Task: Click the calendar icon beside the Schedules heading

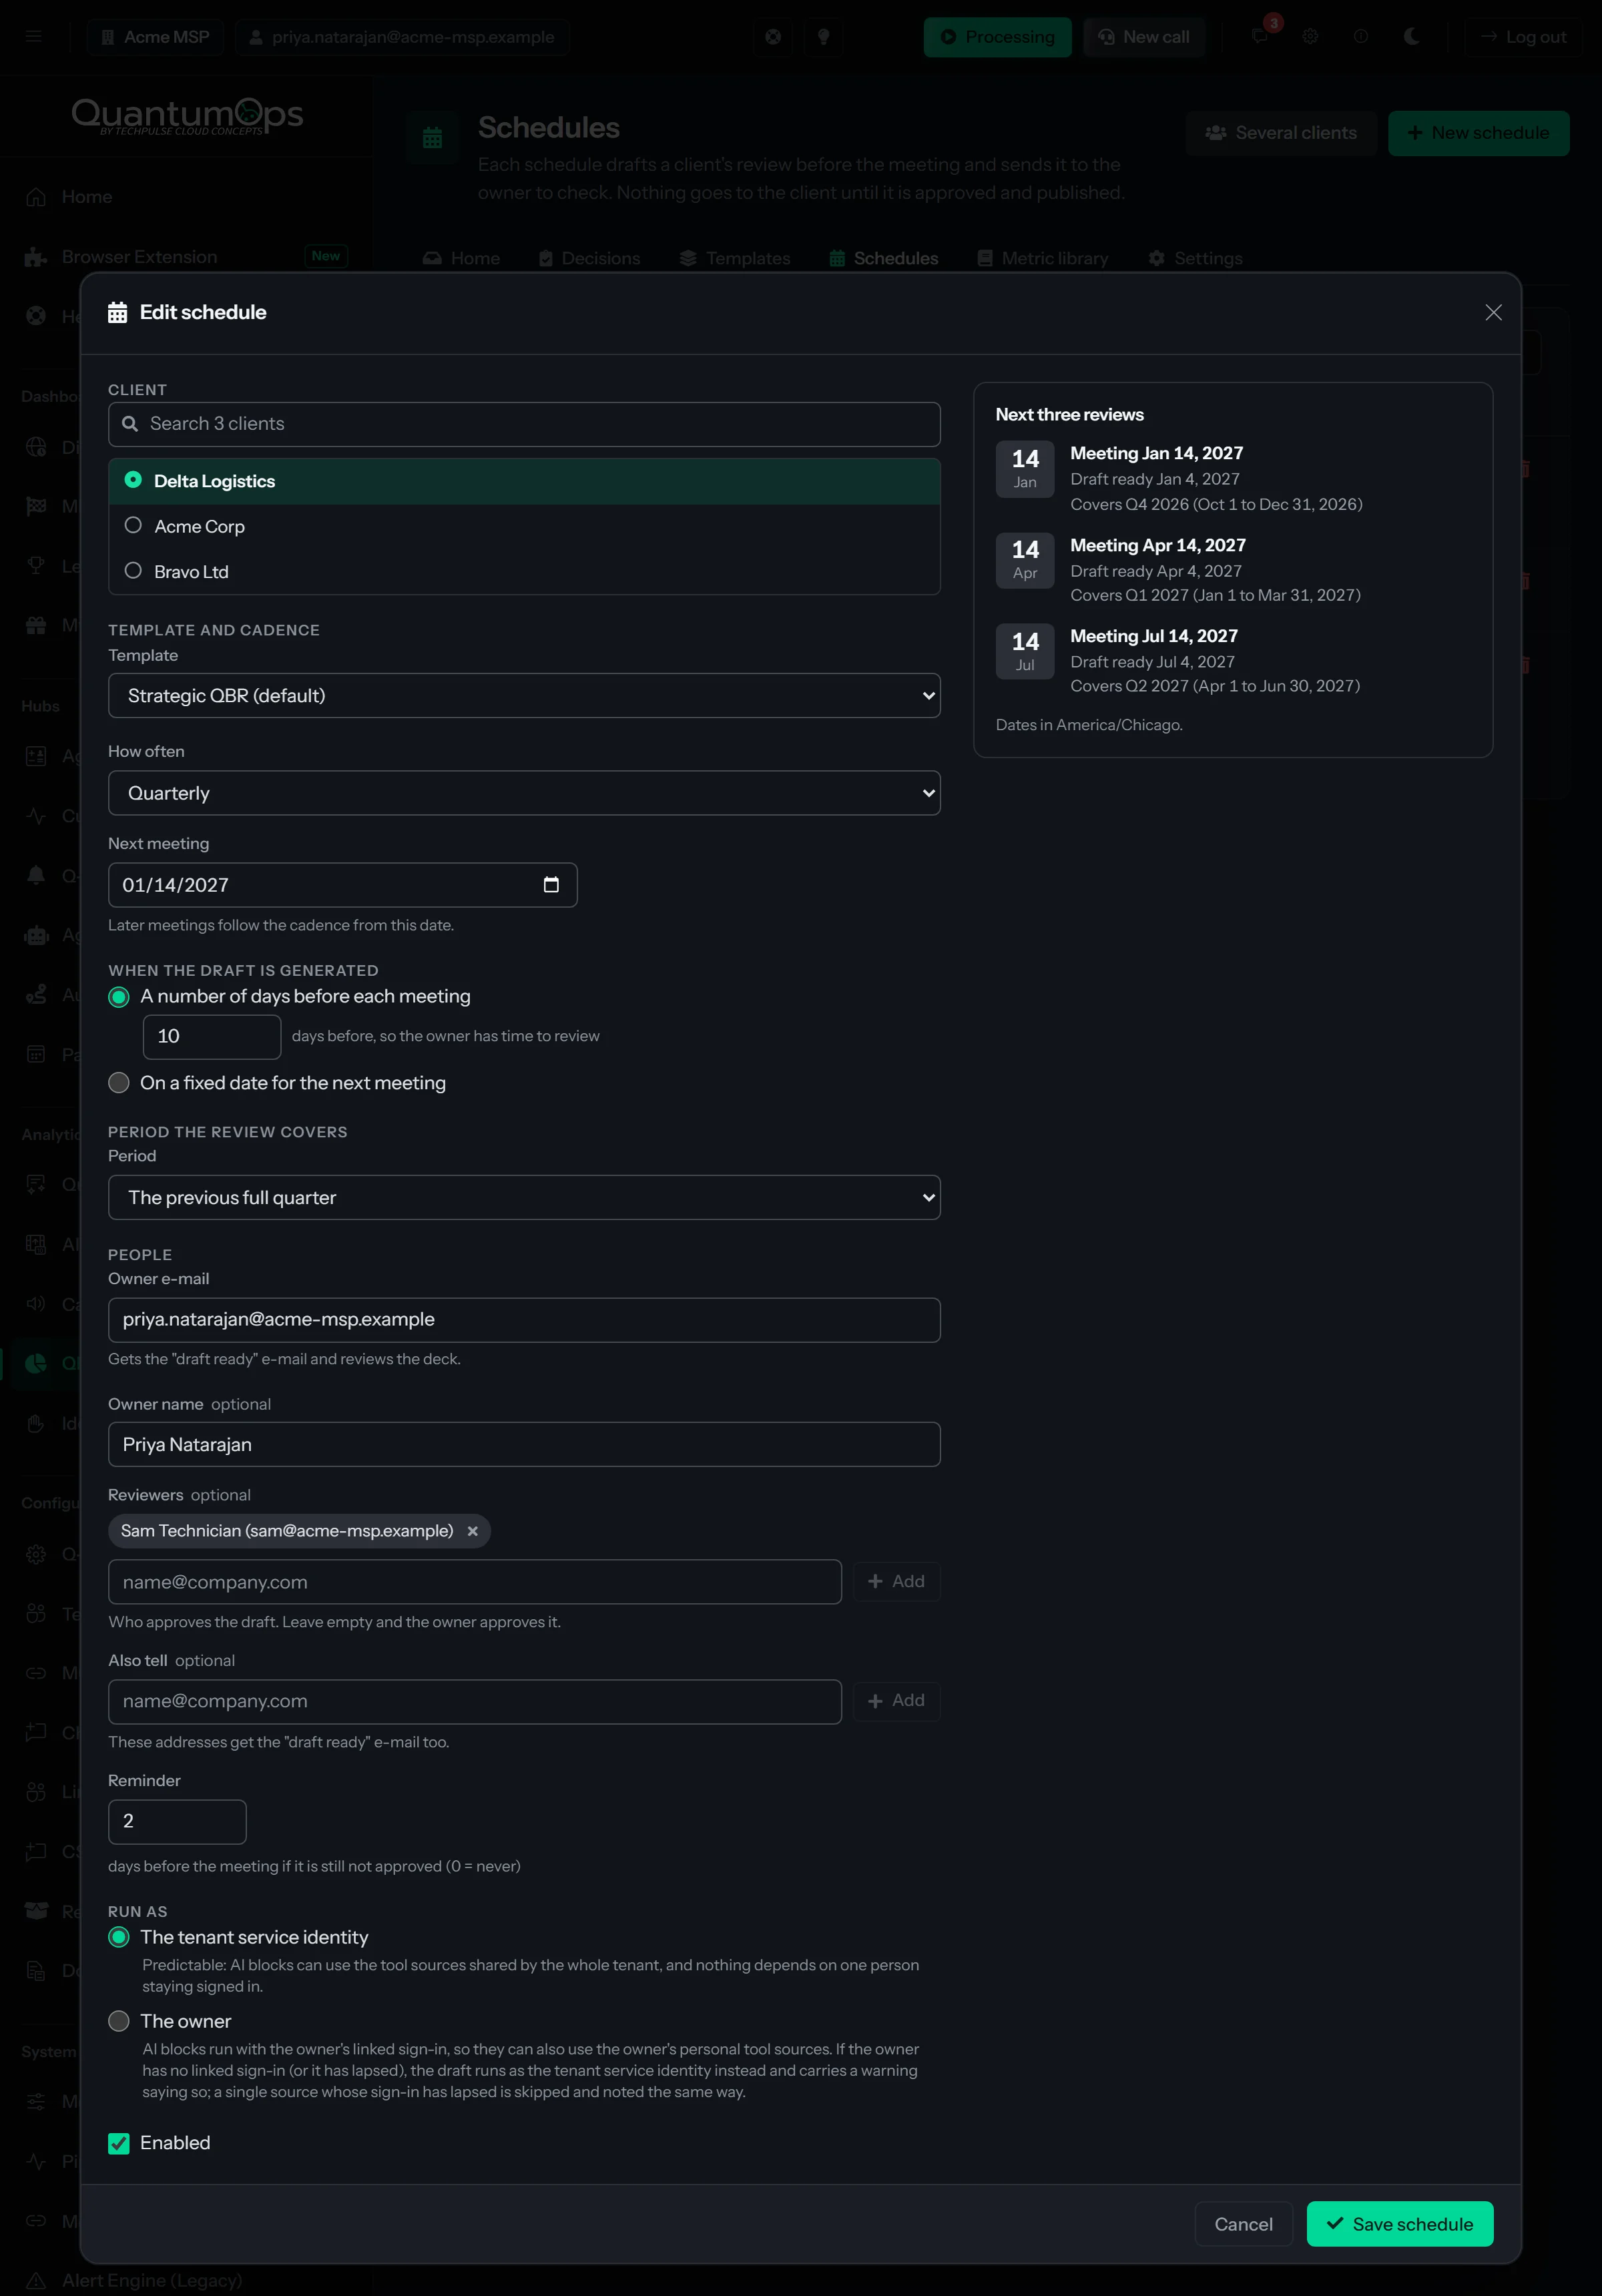Action: tap(432, 138)
